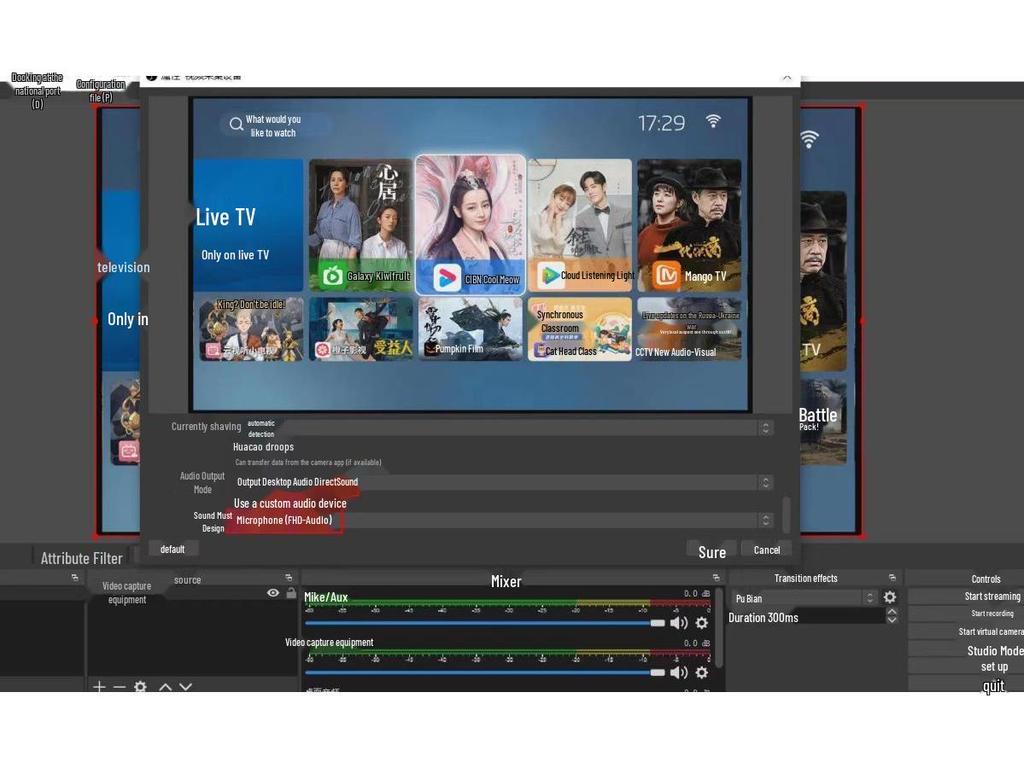Click the properties dialog vertical scrollbar

[x=786, y=515]
